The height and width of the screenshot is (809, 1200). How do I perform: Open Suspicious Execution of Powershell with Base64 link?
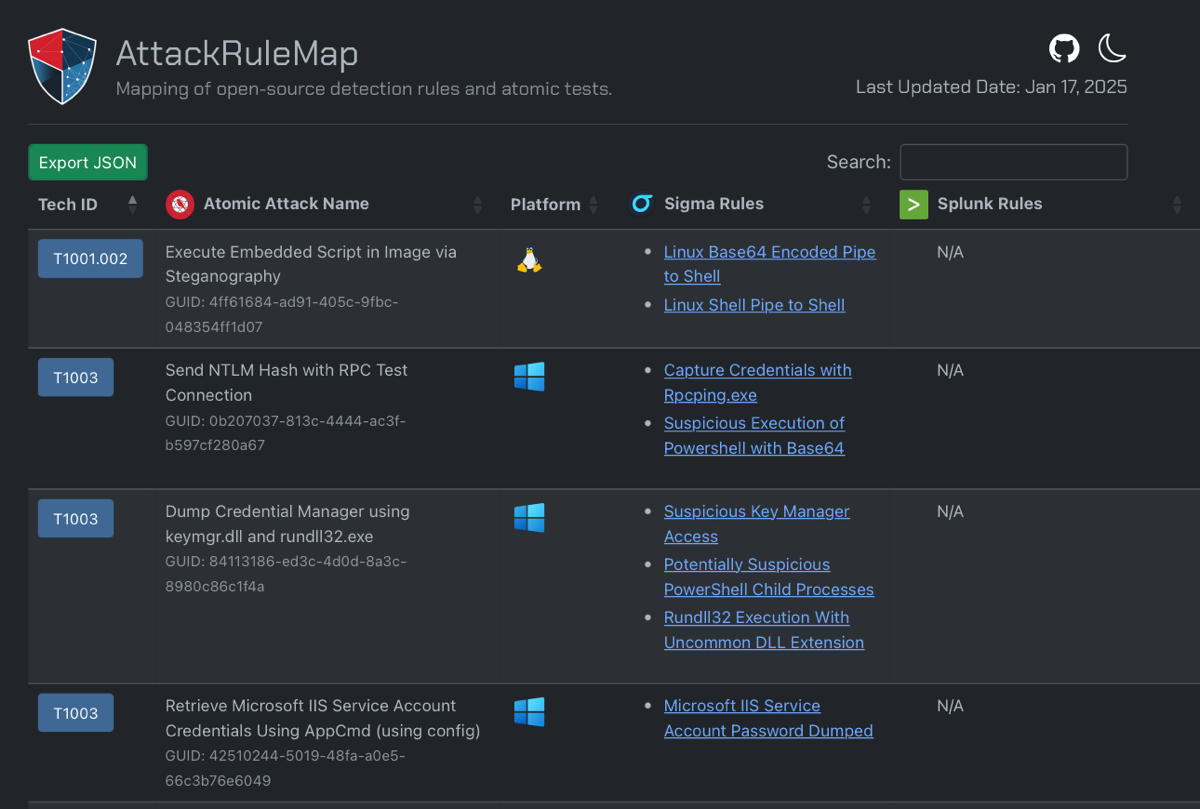pyautogui.click(x=754, y=435)
